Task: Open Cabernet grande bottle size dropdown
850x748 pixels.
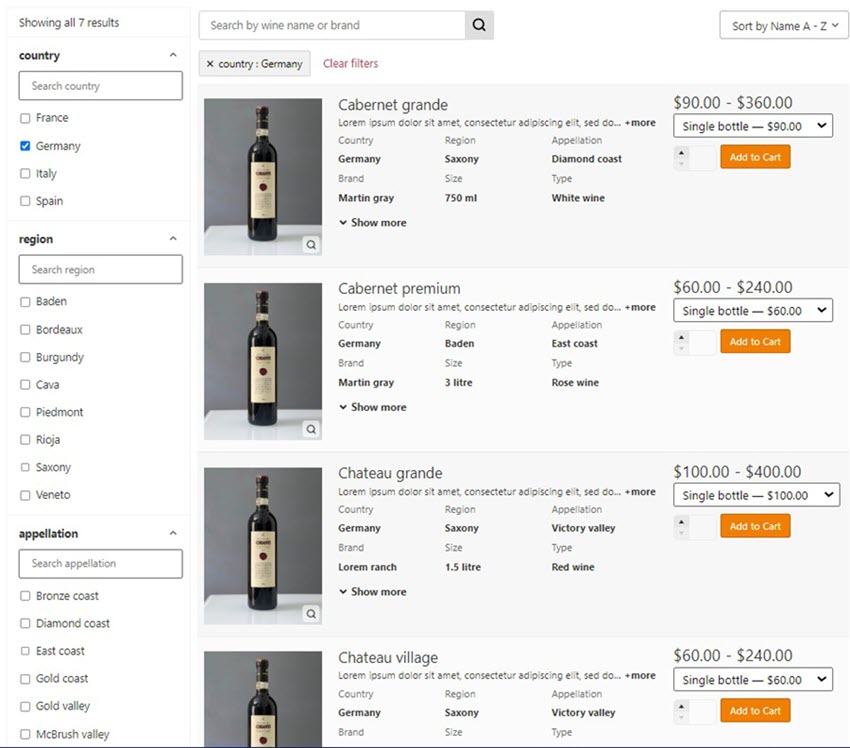Action: tap(753, 126)
